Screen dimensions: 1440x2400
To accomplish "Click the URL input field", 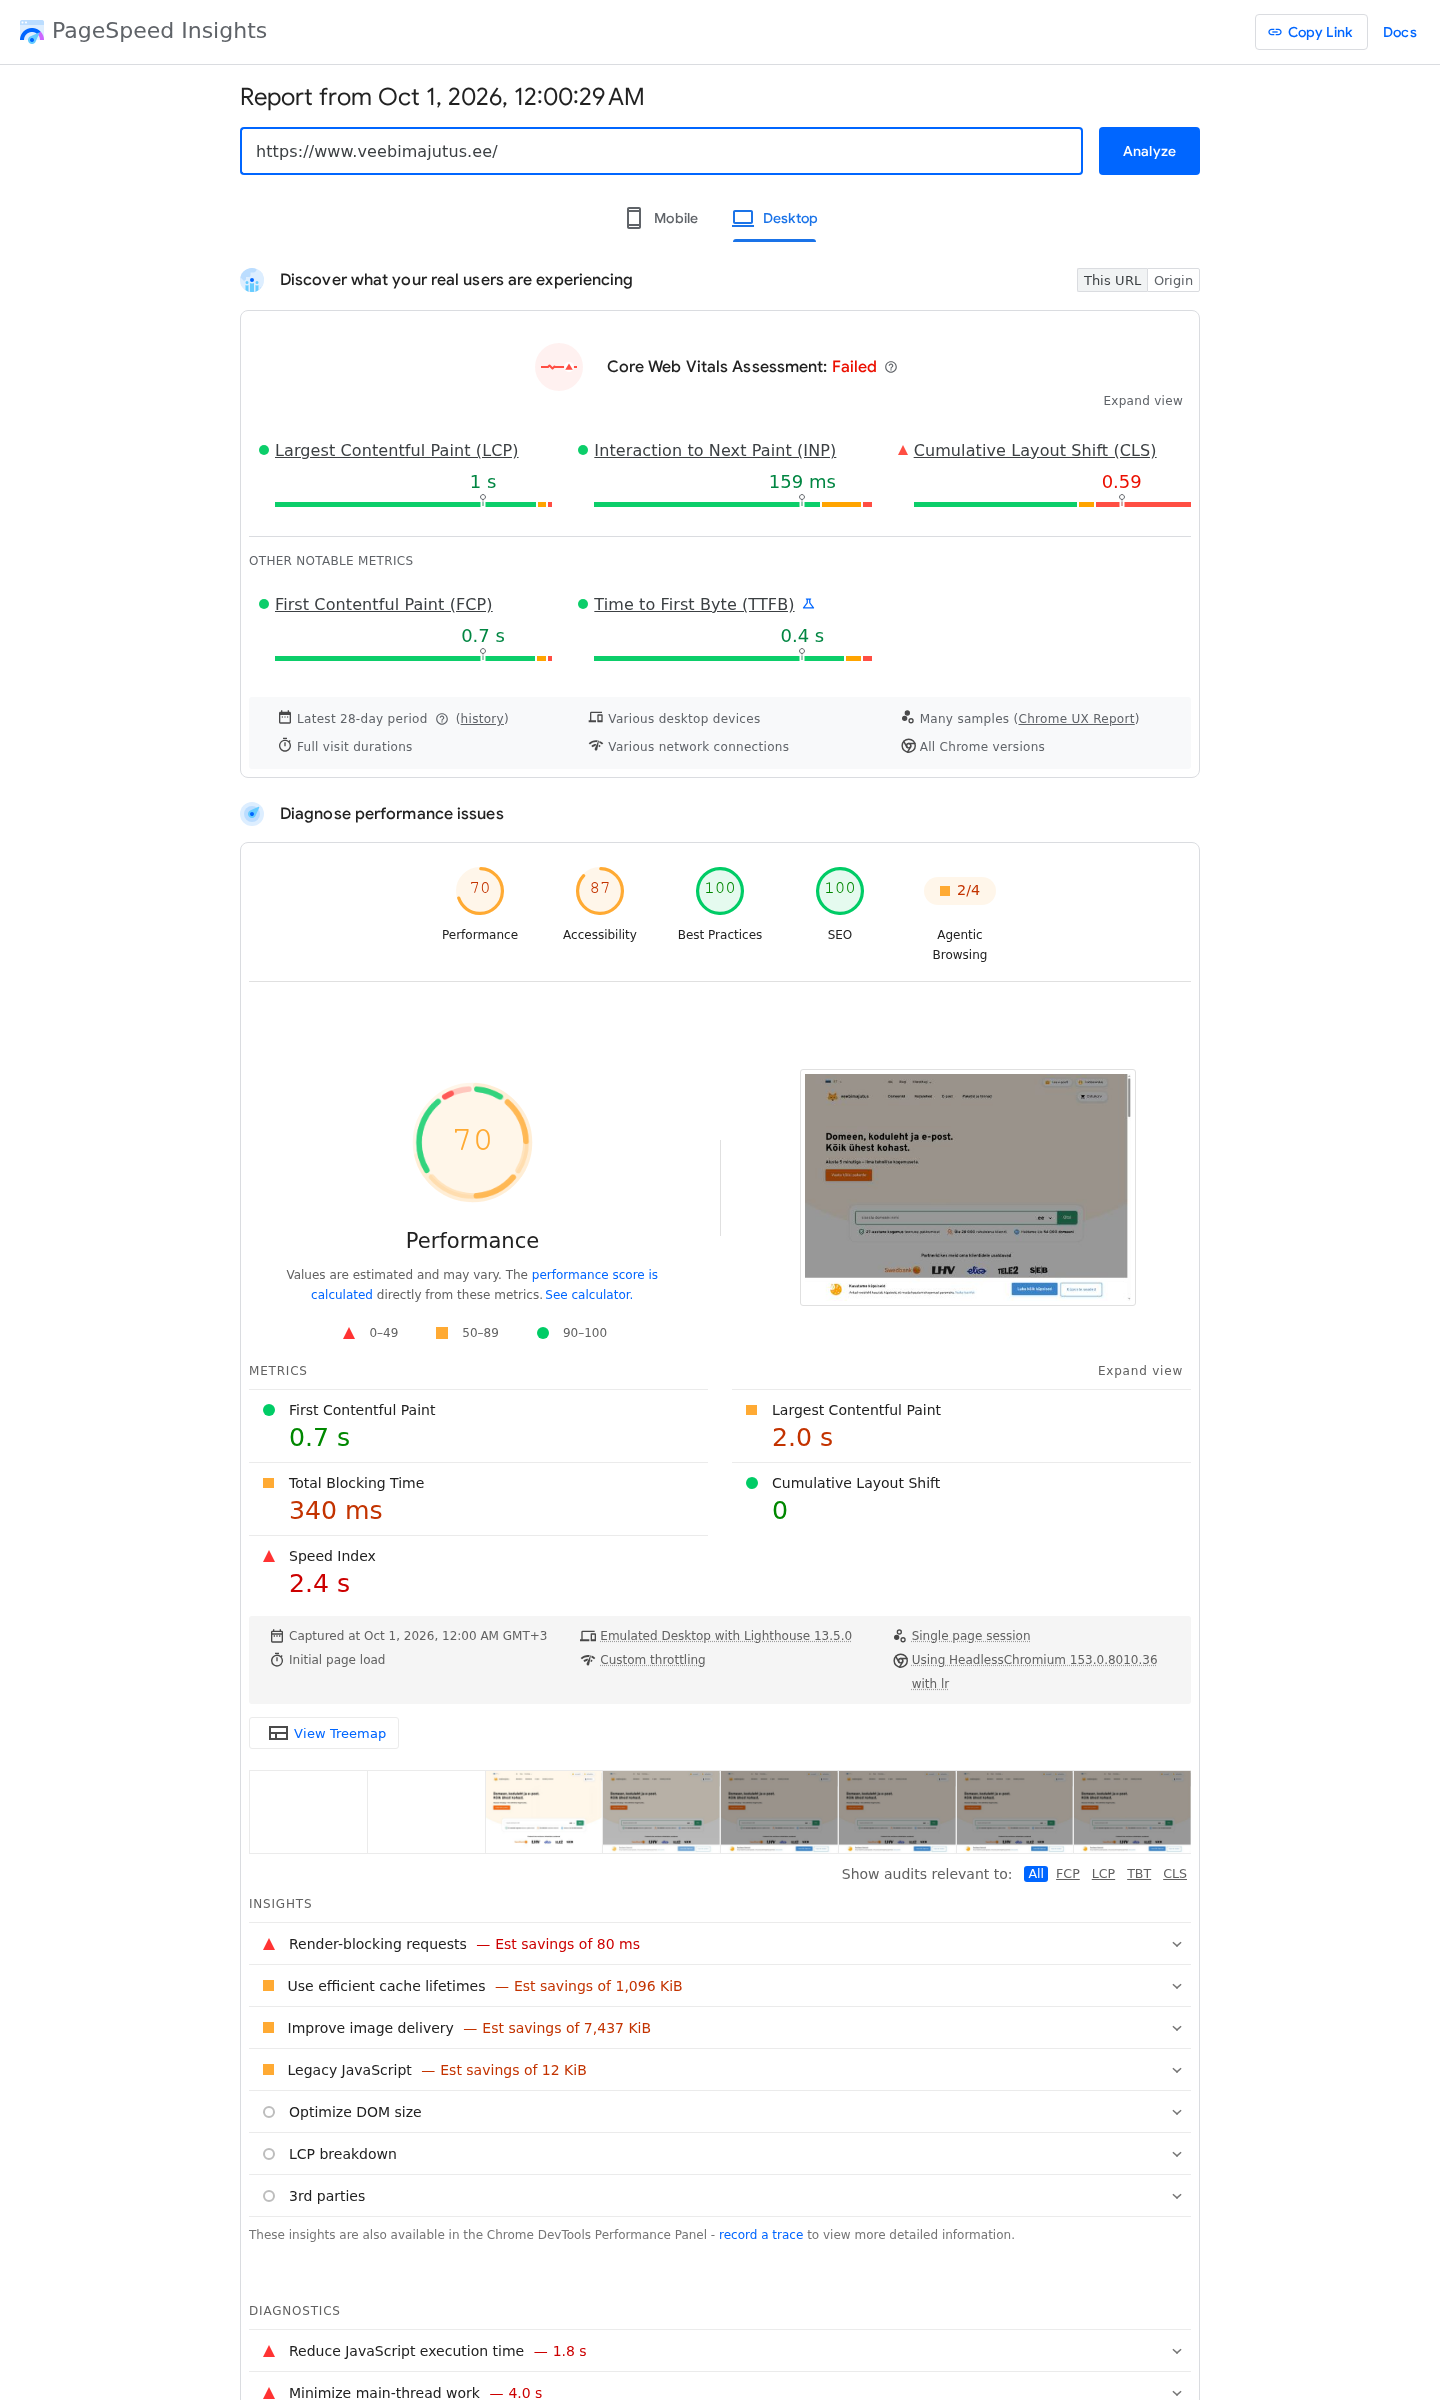I will point(661,151).
